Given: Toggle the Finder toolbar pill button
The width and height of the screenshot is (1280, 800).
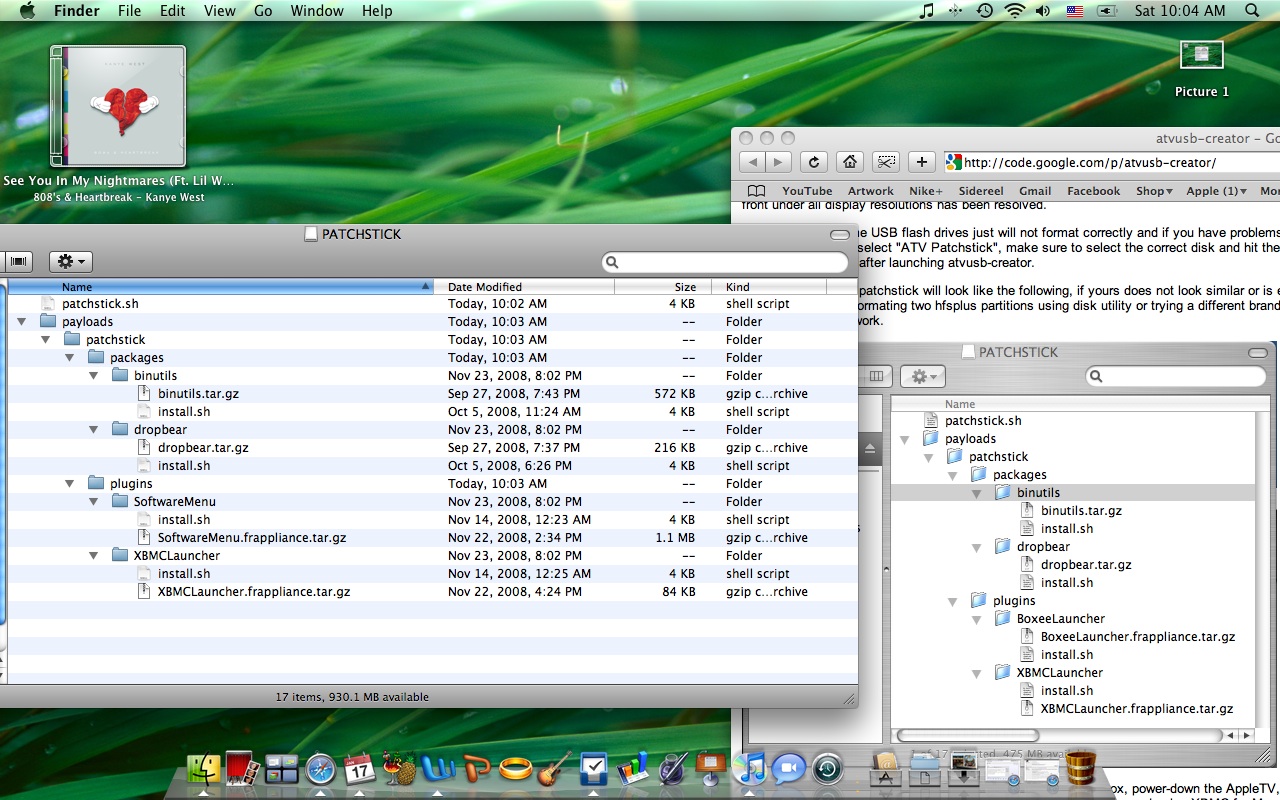Looking at the screenshot, I should [839, 234].
